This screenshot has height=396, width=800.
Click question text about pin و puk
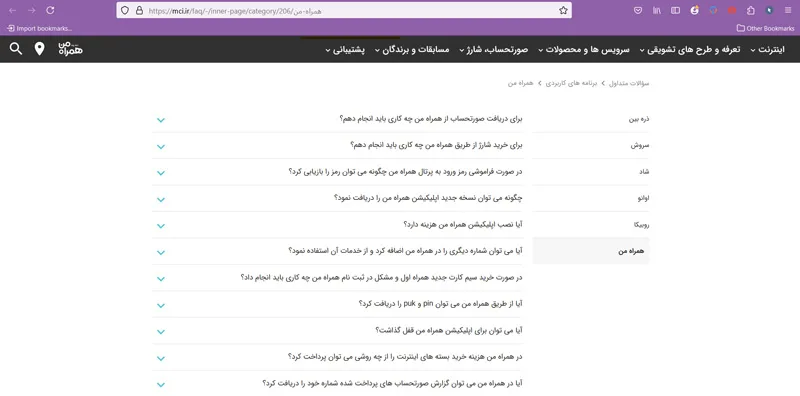tap(441, 304)
